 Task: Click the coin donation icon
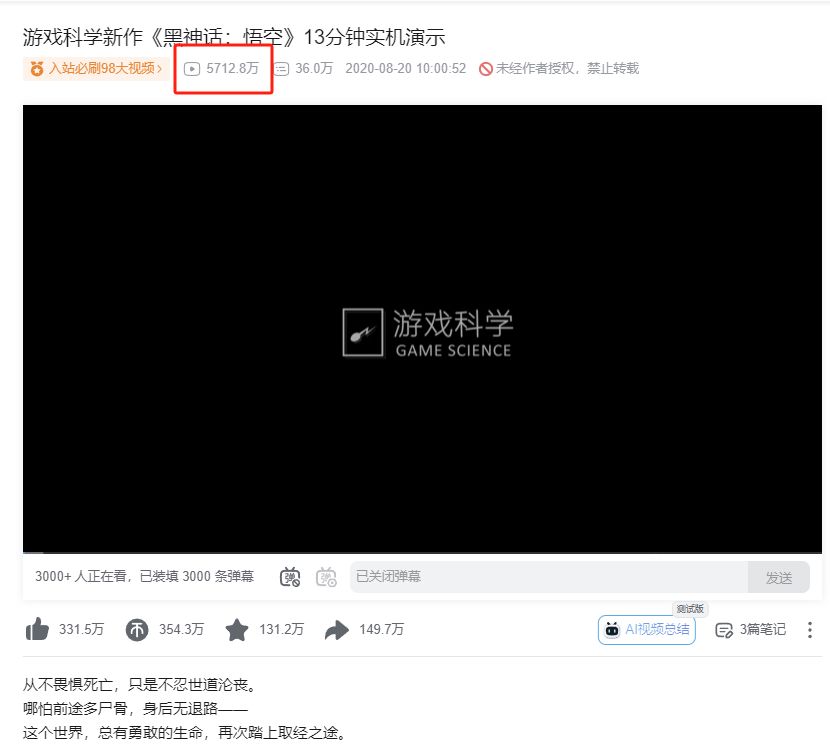137,630
